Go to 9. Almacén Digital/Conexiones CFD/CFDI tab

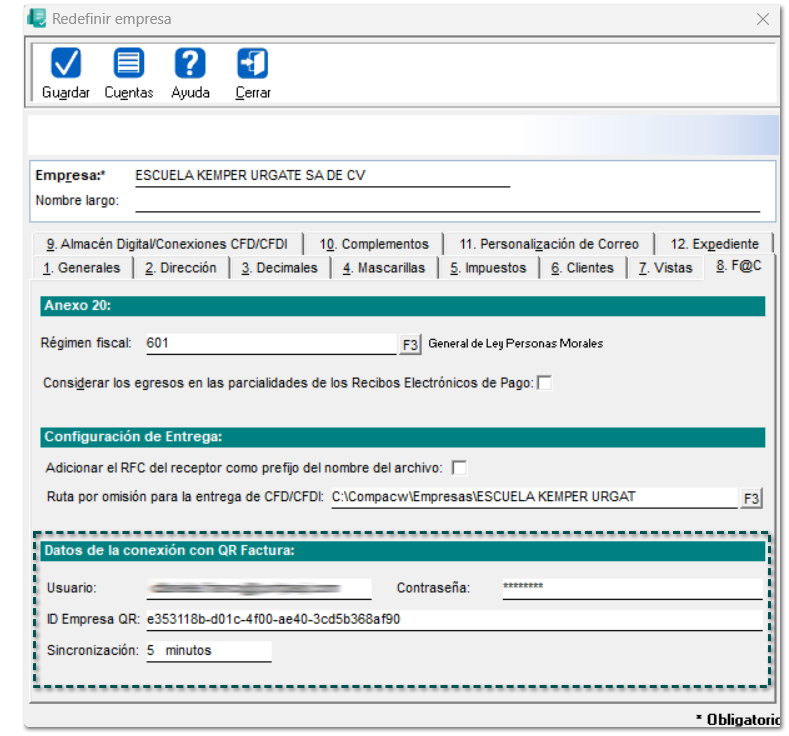point(166,244)
